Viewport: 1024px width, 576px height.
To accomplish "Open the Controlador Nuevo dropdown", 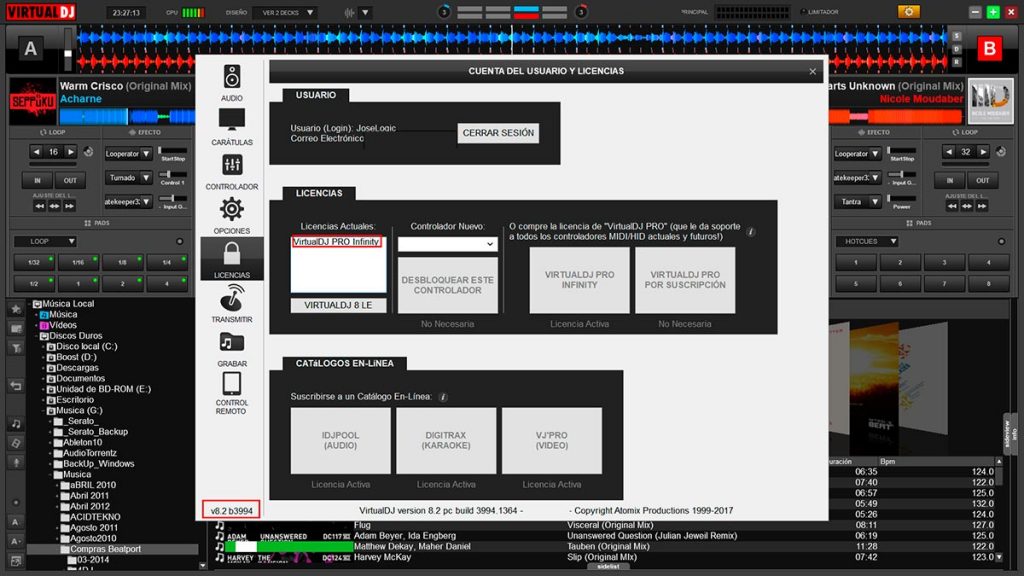I will coord(447,244).
